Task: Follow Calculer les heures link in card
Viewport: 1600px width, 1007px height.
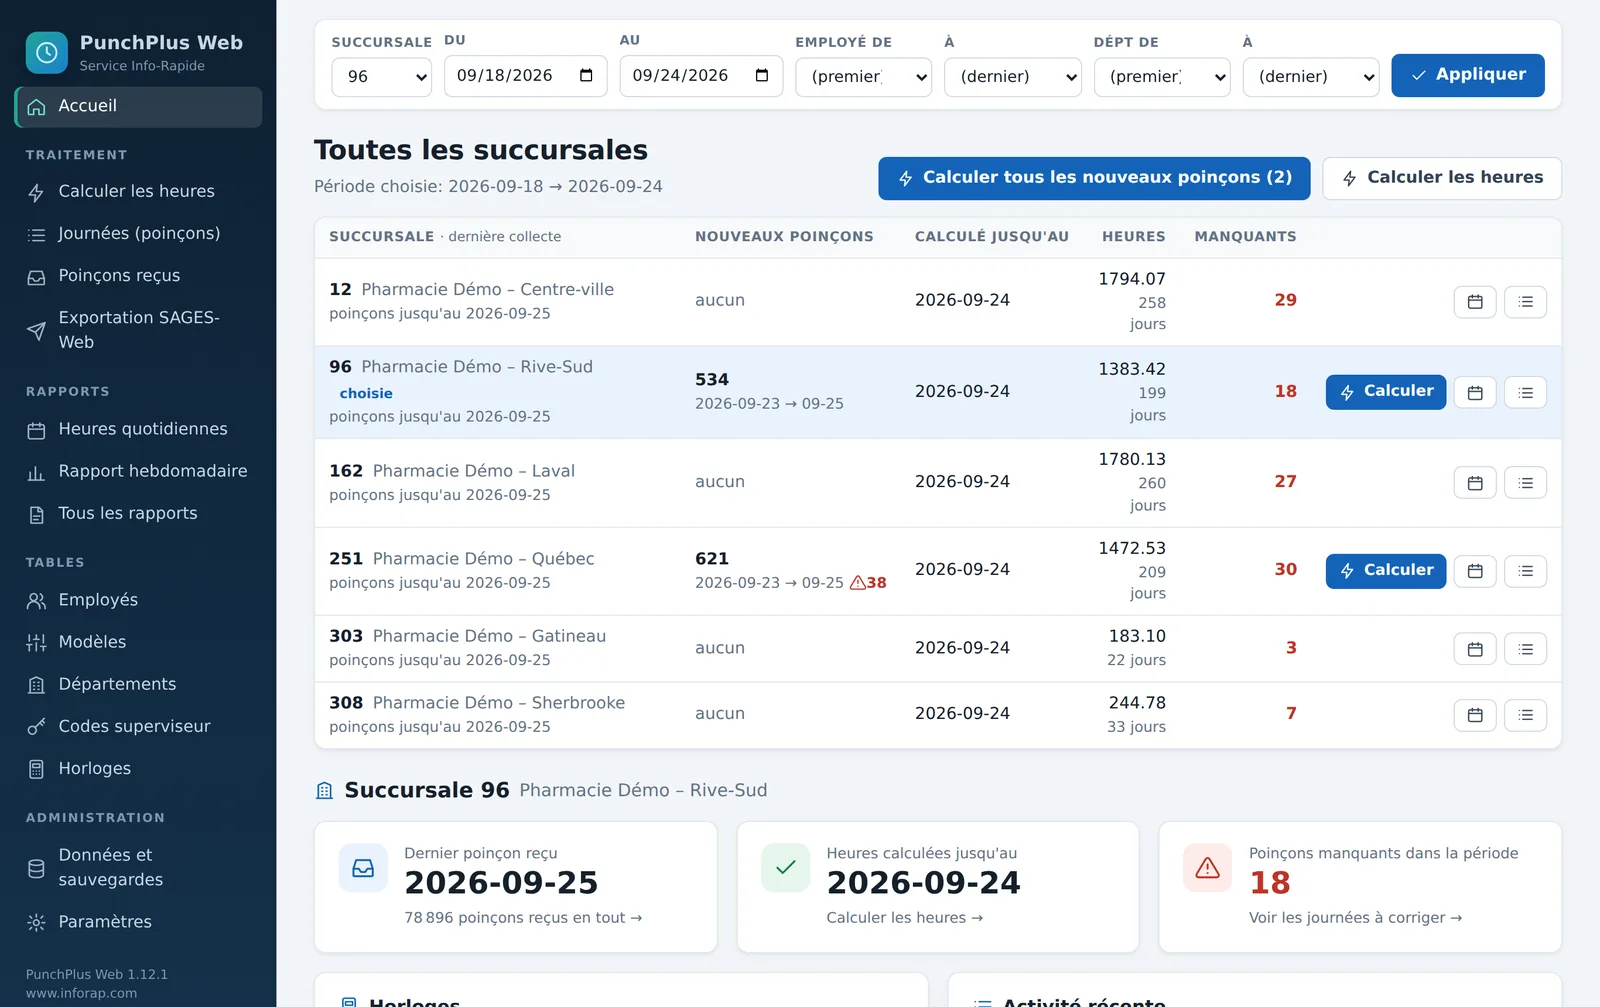Action: point(904,918)
